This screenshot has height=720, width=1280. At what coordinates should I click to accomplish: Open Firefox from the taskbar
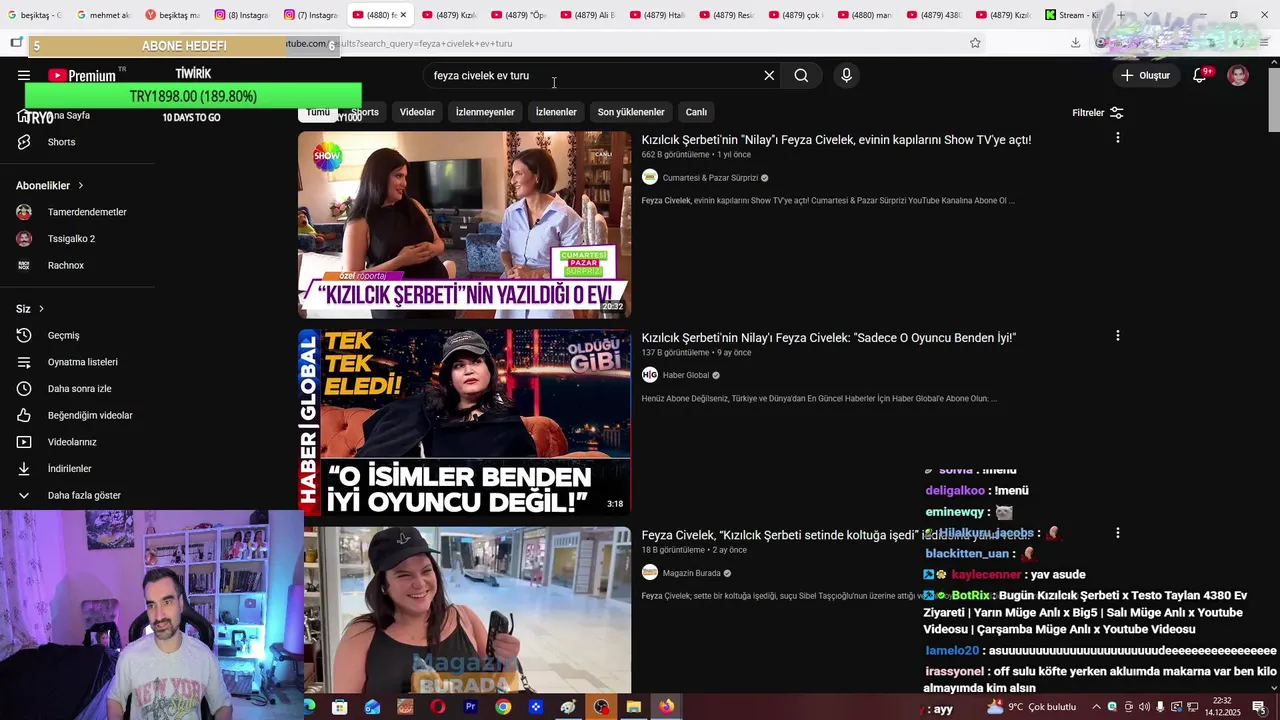click(666, 707)
